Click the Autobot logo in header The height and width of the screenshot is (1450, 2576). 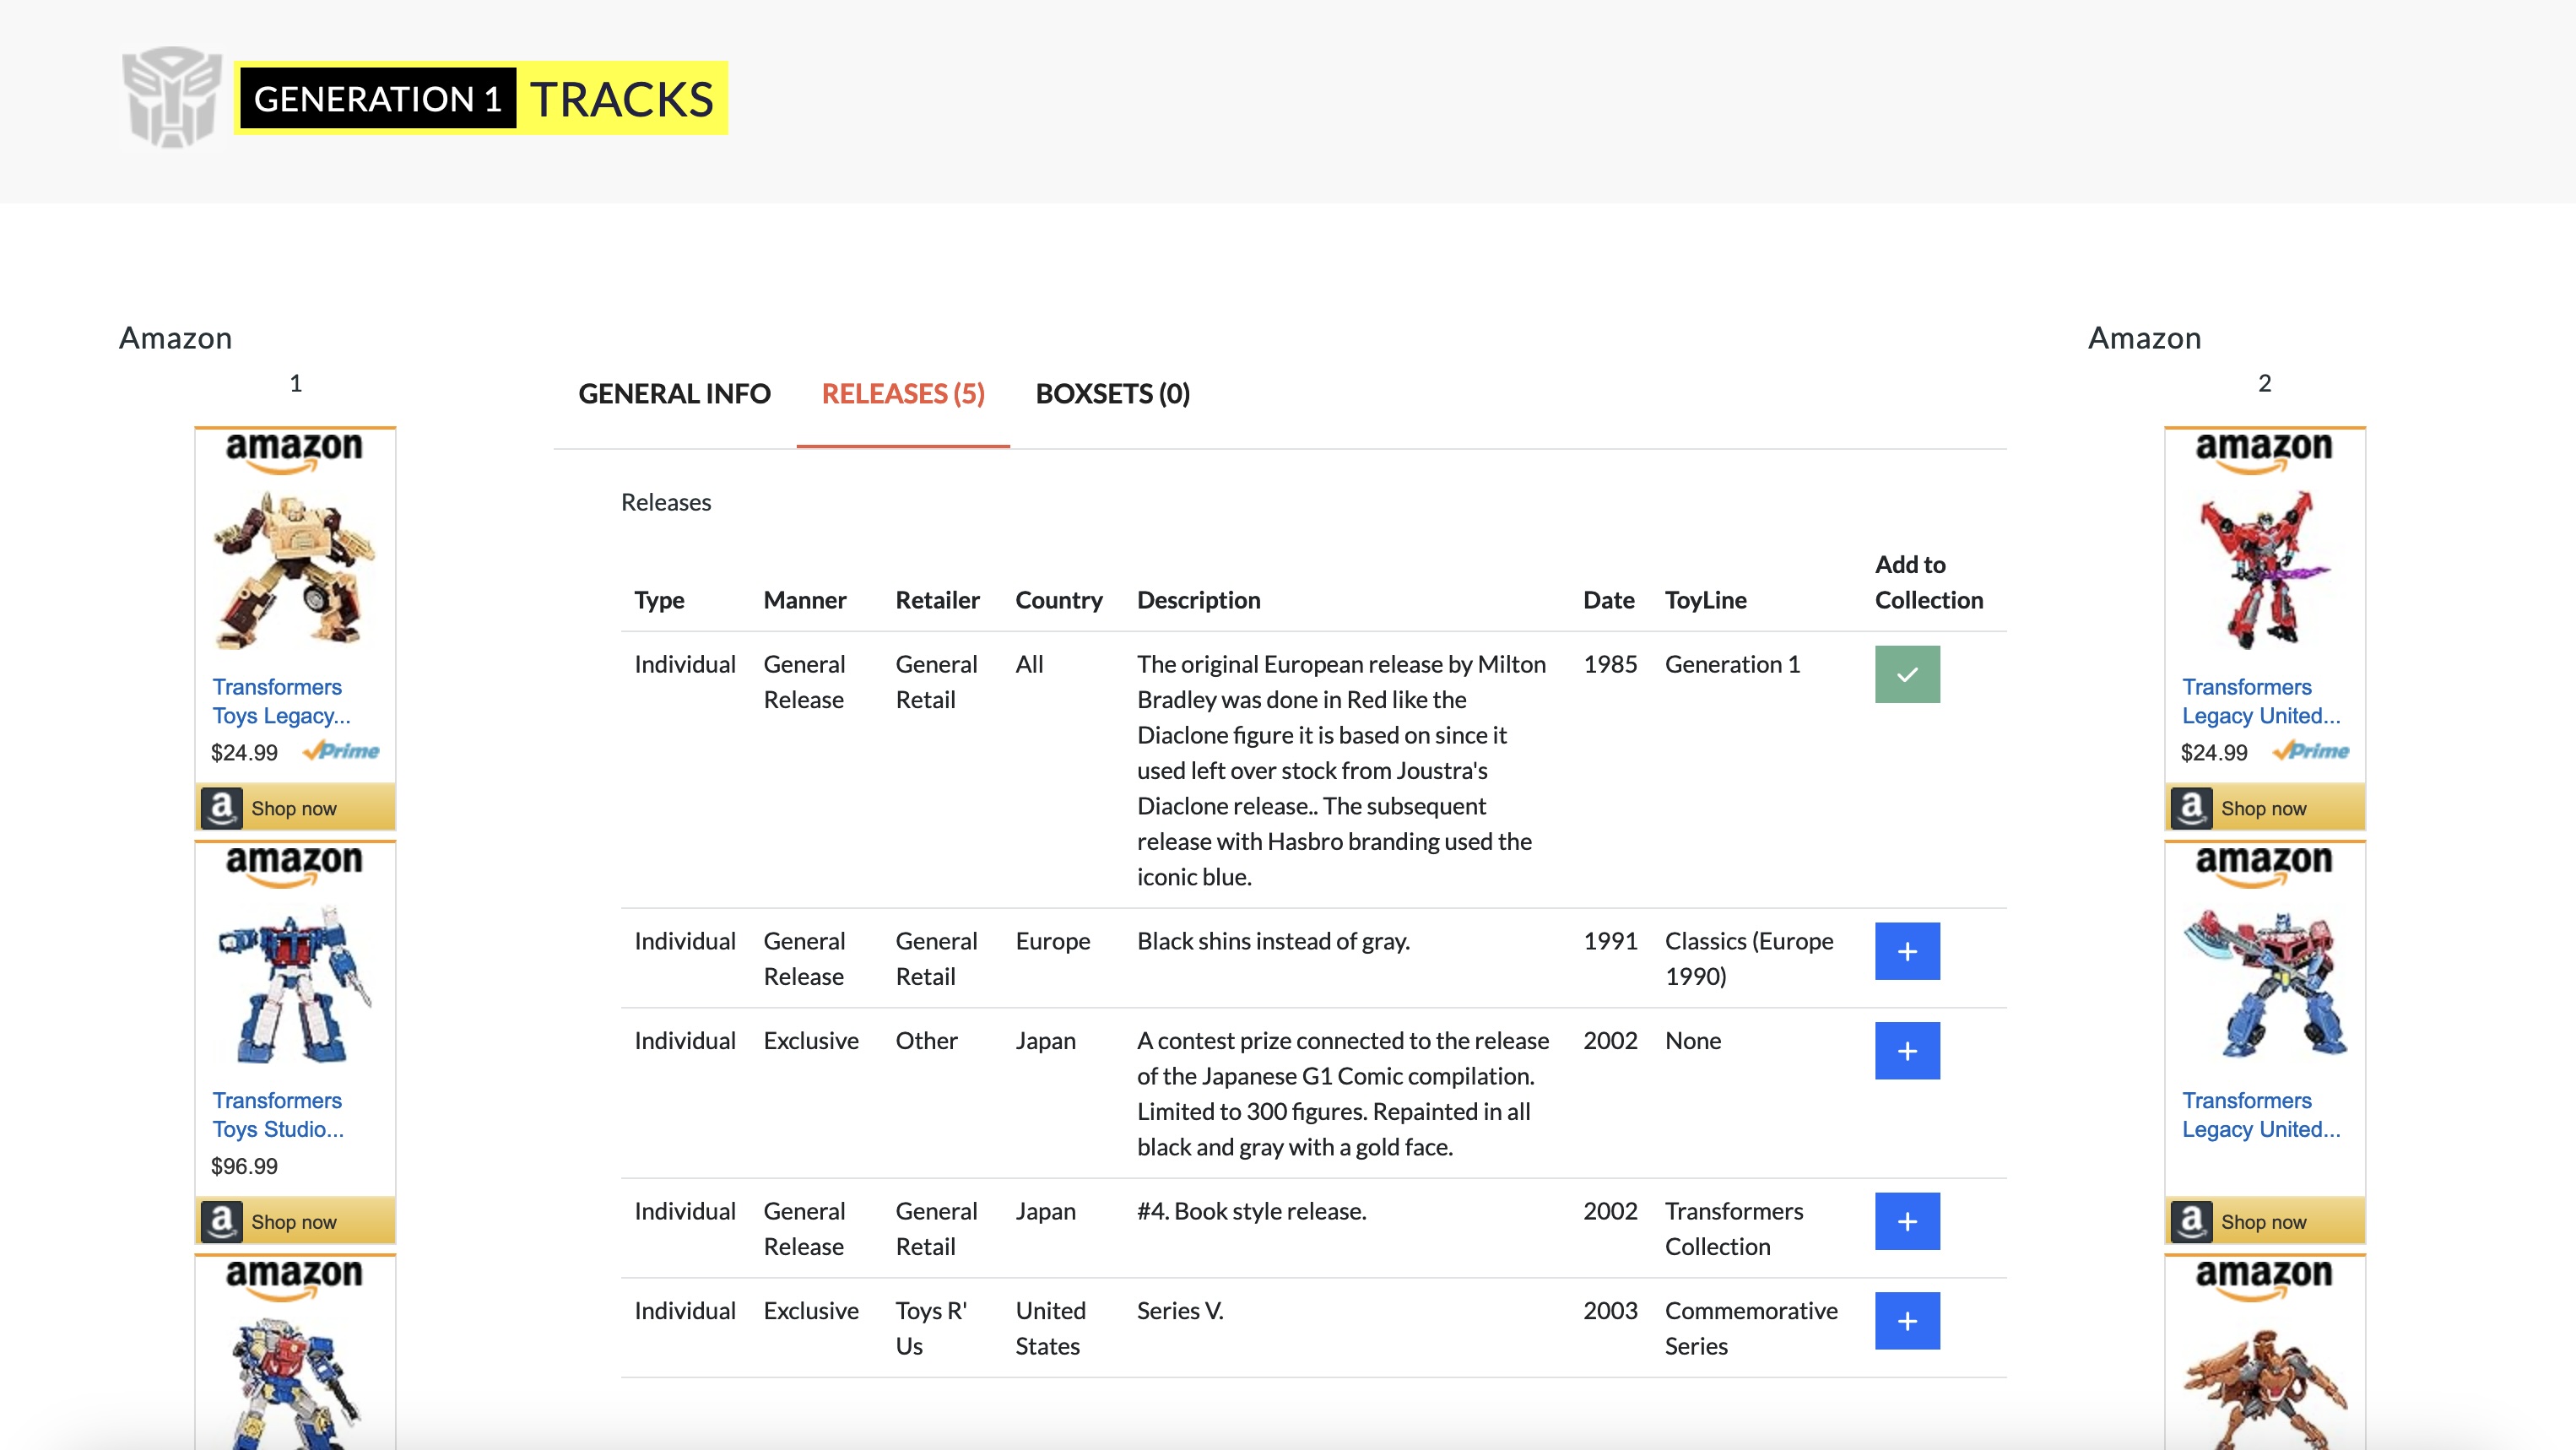point(171,97)
